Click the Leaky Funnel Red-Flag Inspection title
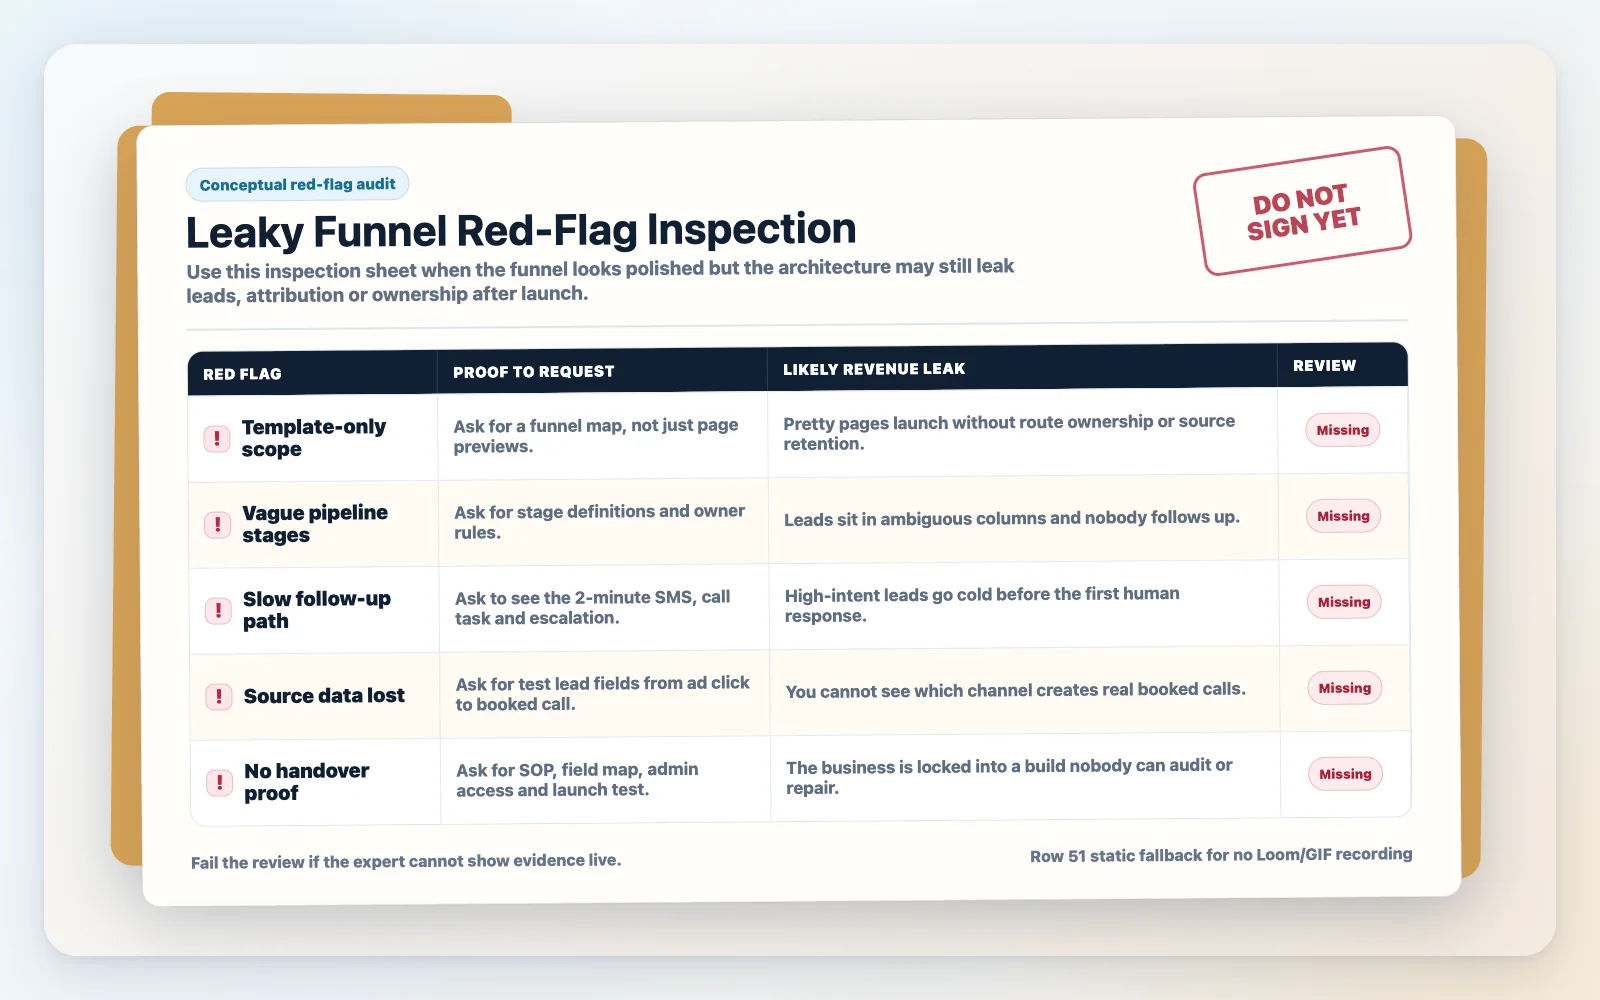 (521, 230)
